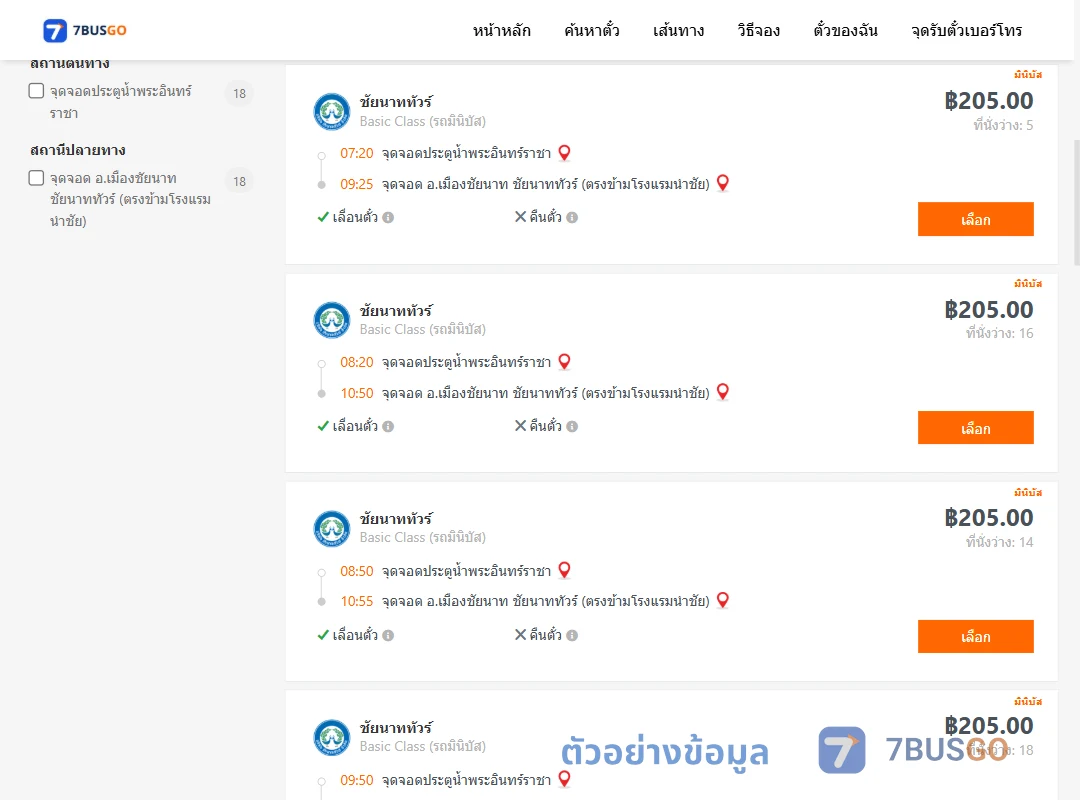The image size is (1080, 800).
Task: Open map pin for 10:50 arrival stop
Action: click(x=723, y=392)
